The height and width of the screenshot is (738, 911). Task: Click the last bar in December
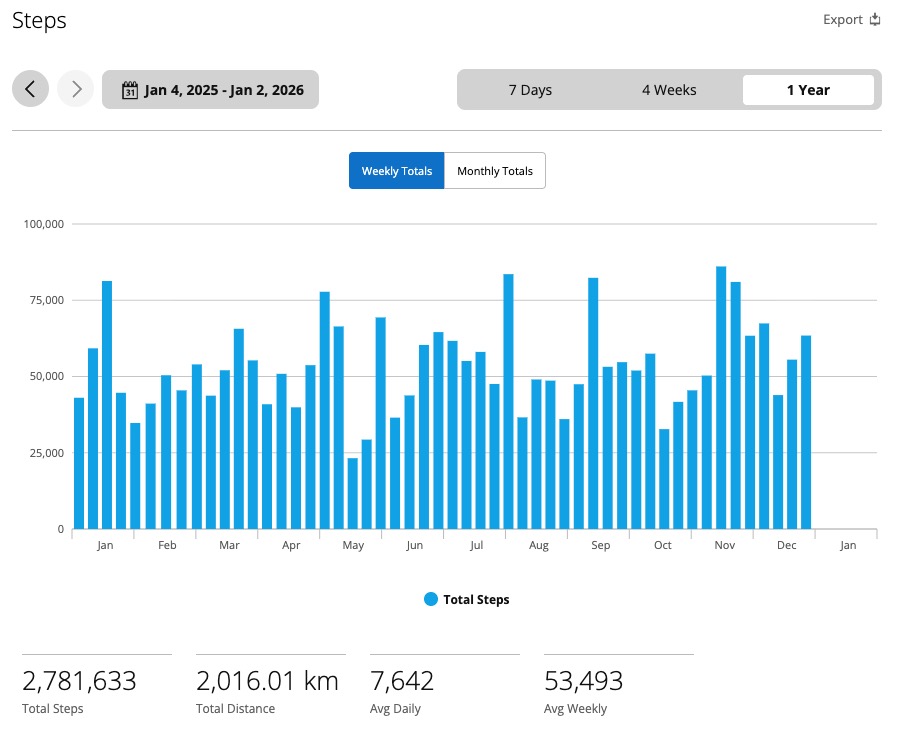[806, 432]
